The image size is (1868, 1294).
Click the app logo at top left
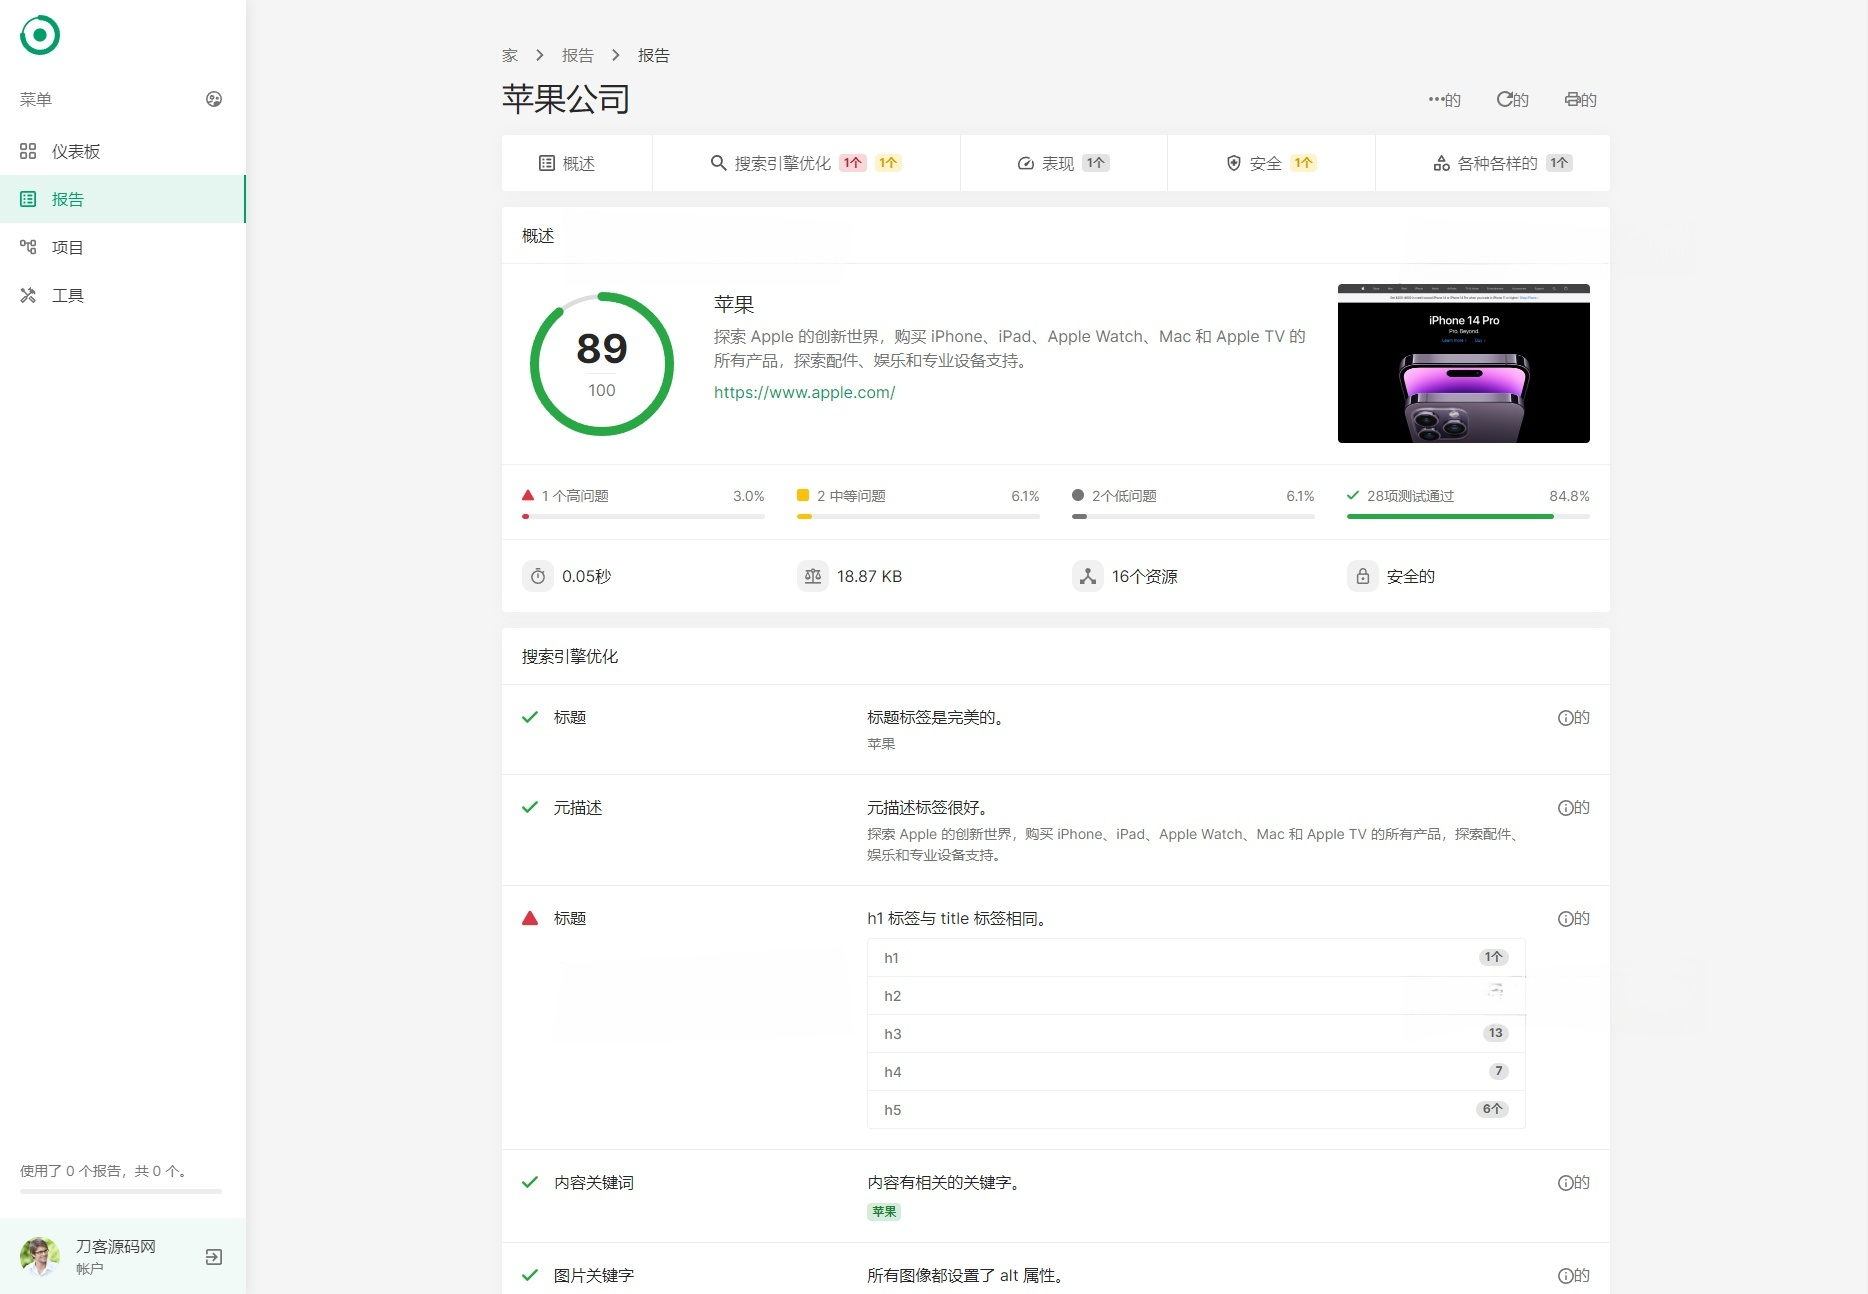(x=39, y=35)
